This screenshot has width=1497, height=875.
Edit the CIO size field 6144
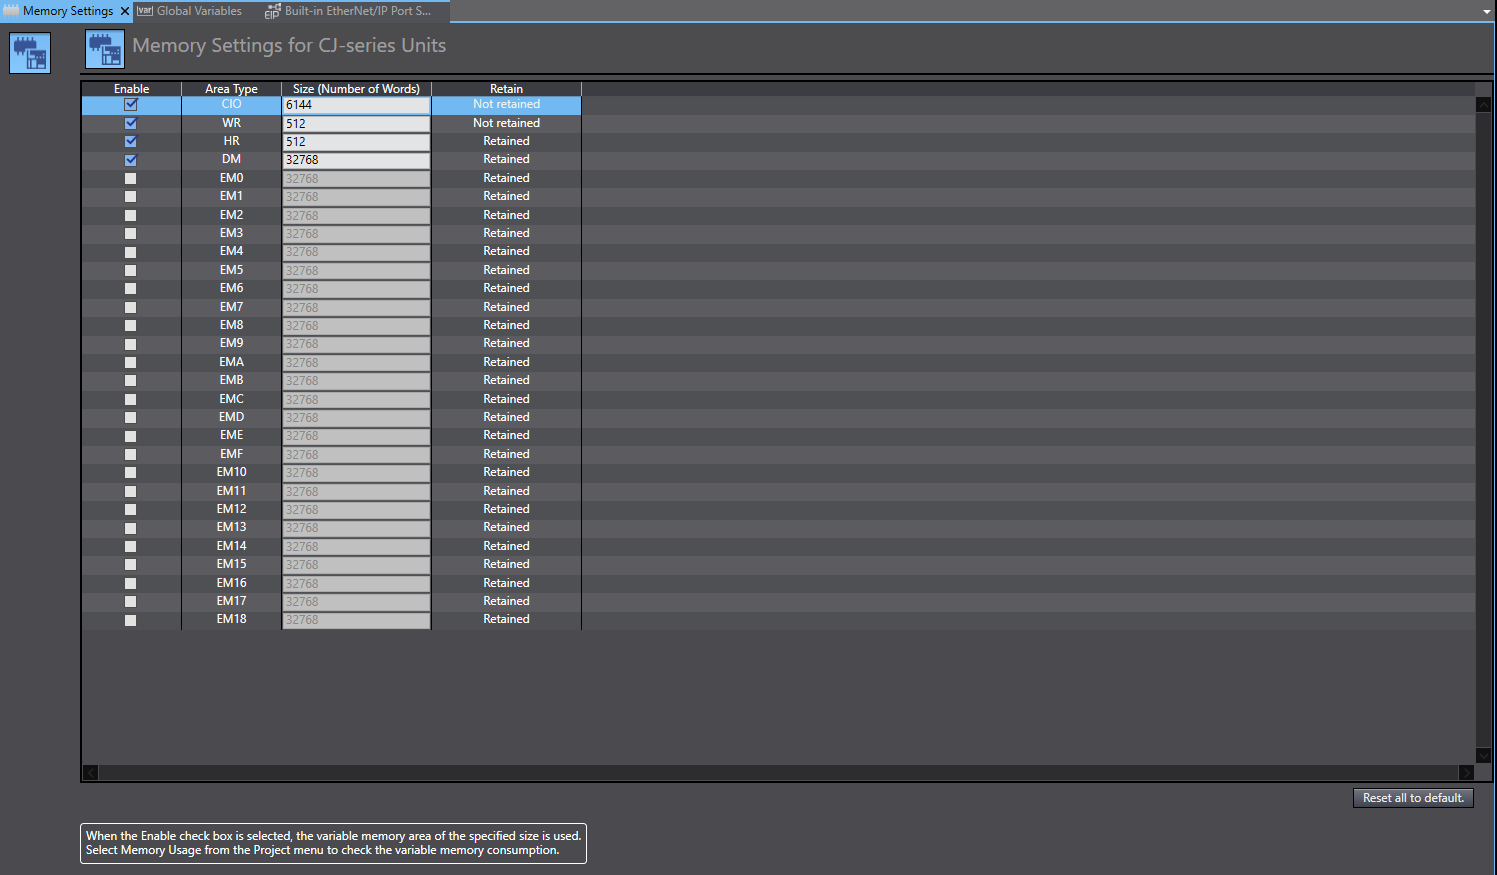(x=356, y=105)
